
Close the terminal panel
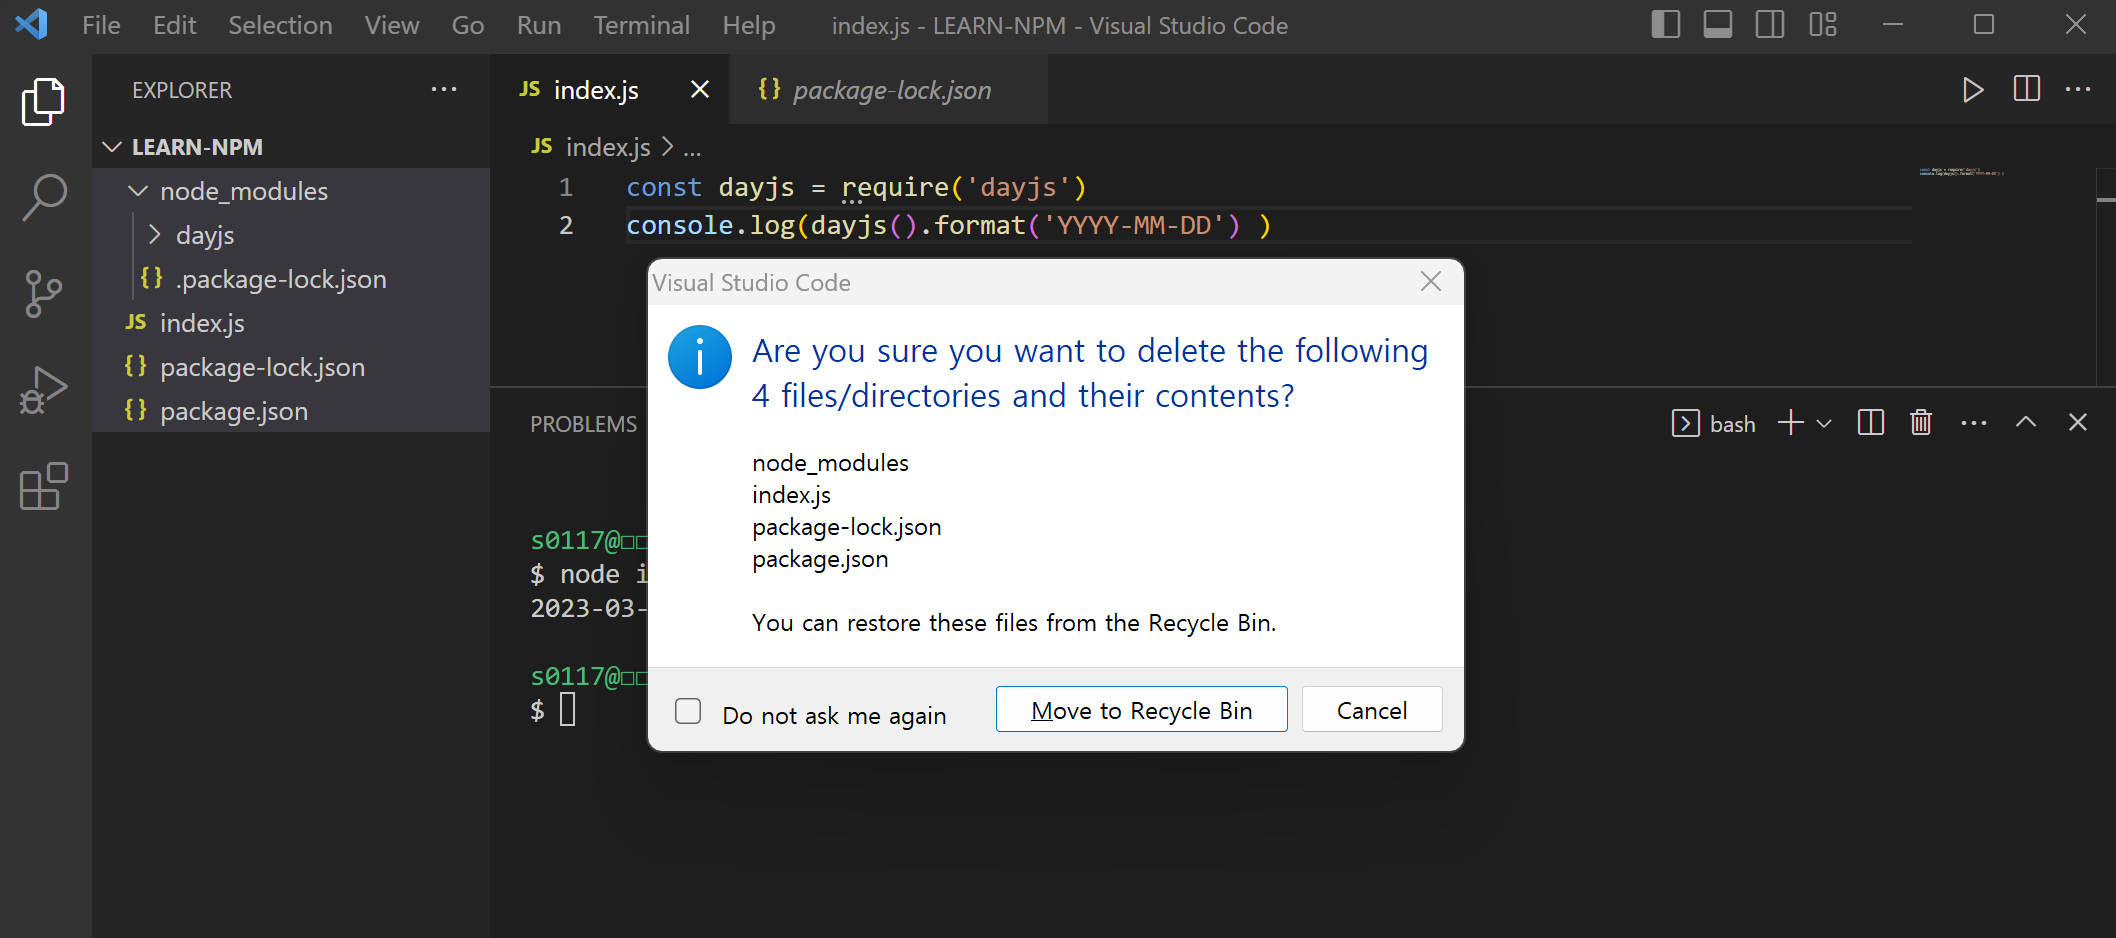(2077, 423)
